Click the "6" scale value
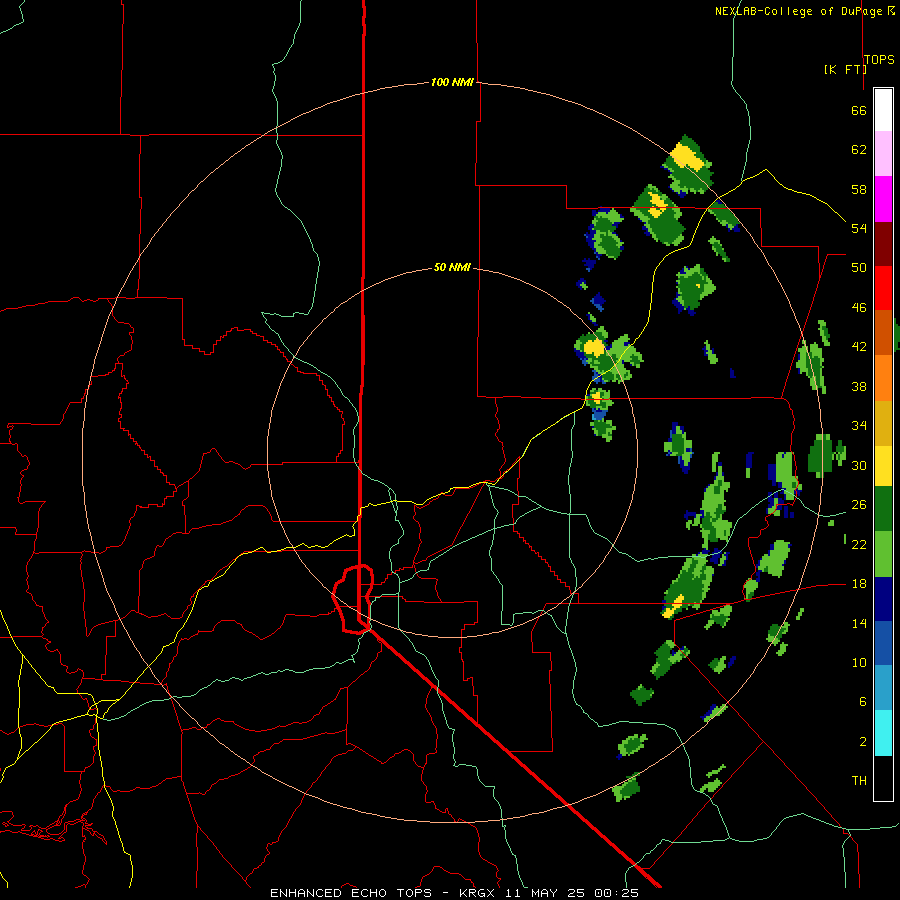The width and height of the screenshot is (900, 900). 863,702
